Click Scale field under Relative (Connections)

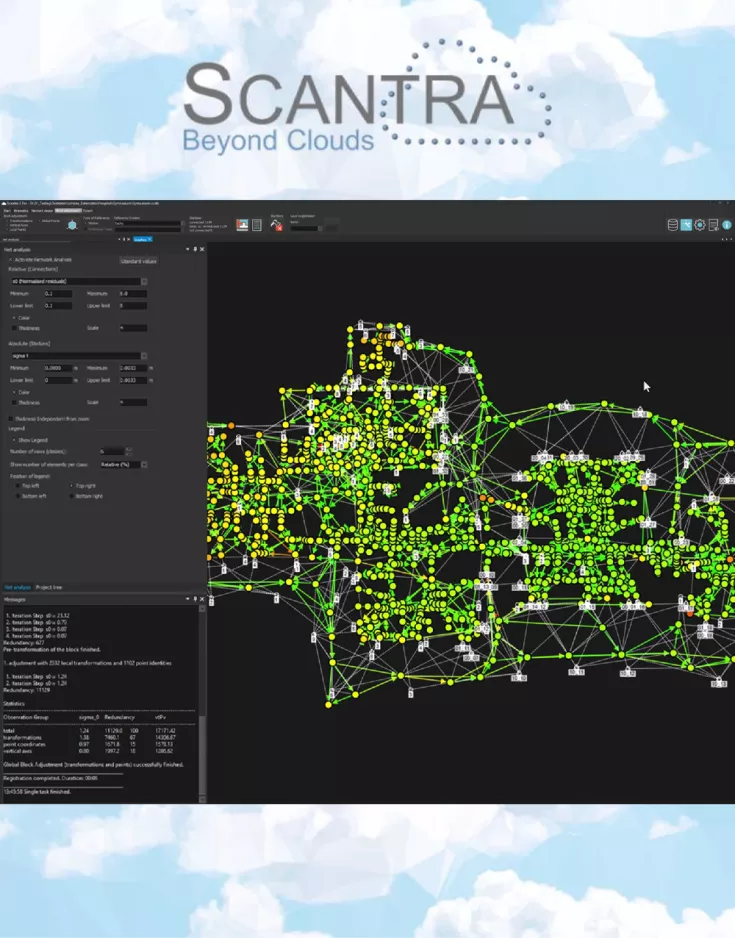(133, 328)
